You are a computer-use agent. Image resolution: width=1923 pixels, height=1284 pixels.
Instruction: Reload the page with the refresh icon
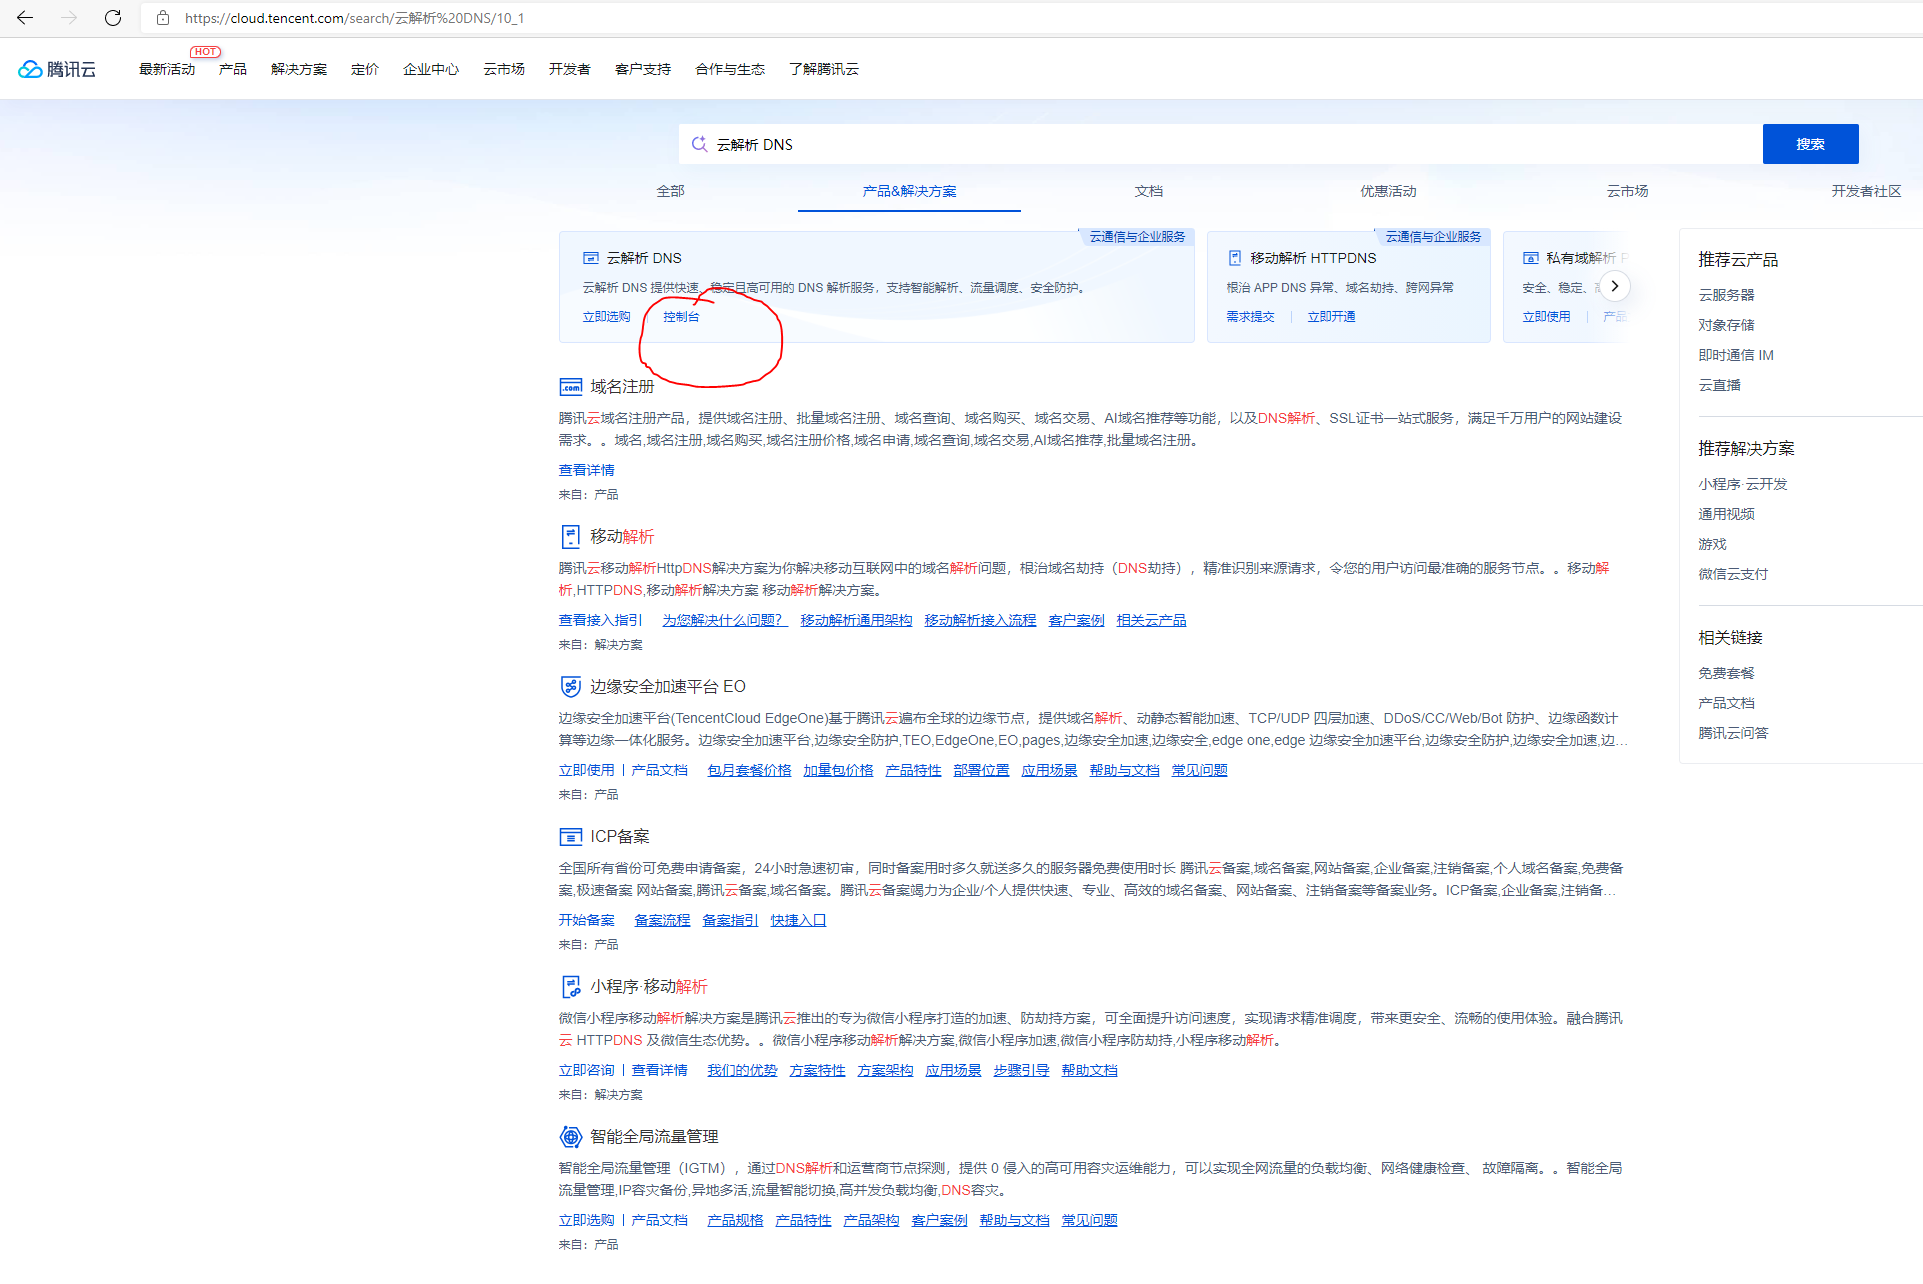pyautogui.click(x=113, y=18)
